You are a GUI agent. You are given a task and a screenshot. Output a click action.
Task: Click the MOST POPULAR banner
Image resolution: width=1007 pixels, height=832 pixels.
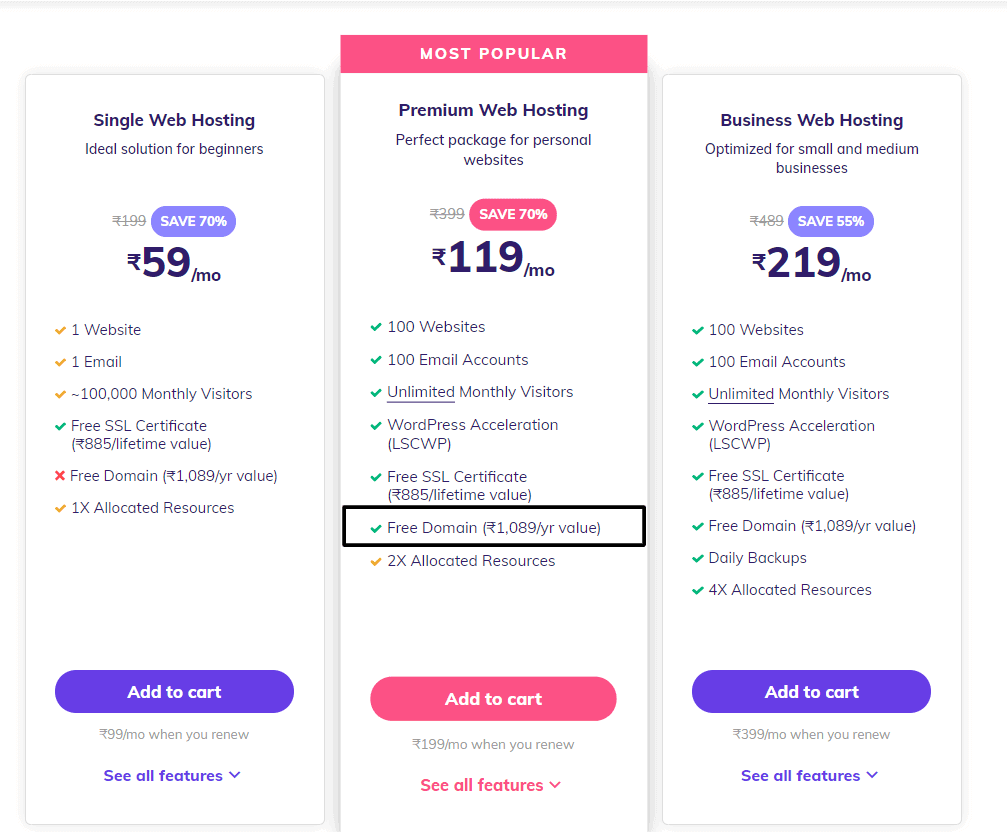[494, 54]
